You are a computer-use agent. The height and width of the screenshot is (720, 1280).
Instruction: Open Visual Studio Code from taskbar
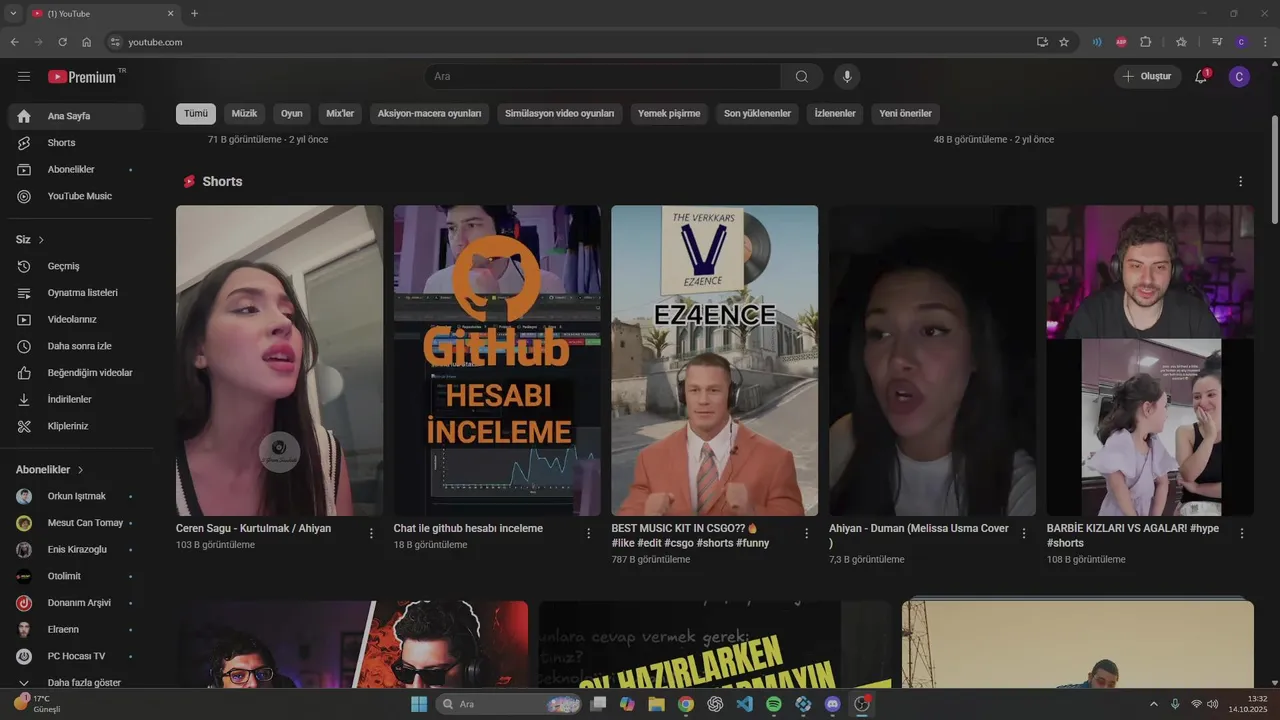[744, 704]
